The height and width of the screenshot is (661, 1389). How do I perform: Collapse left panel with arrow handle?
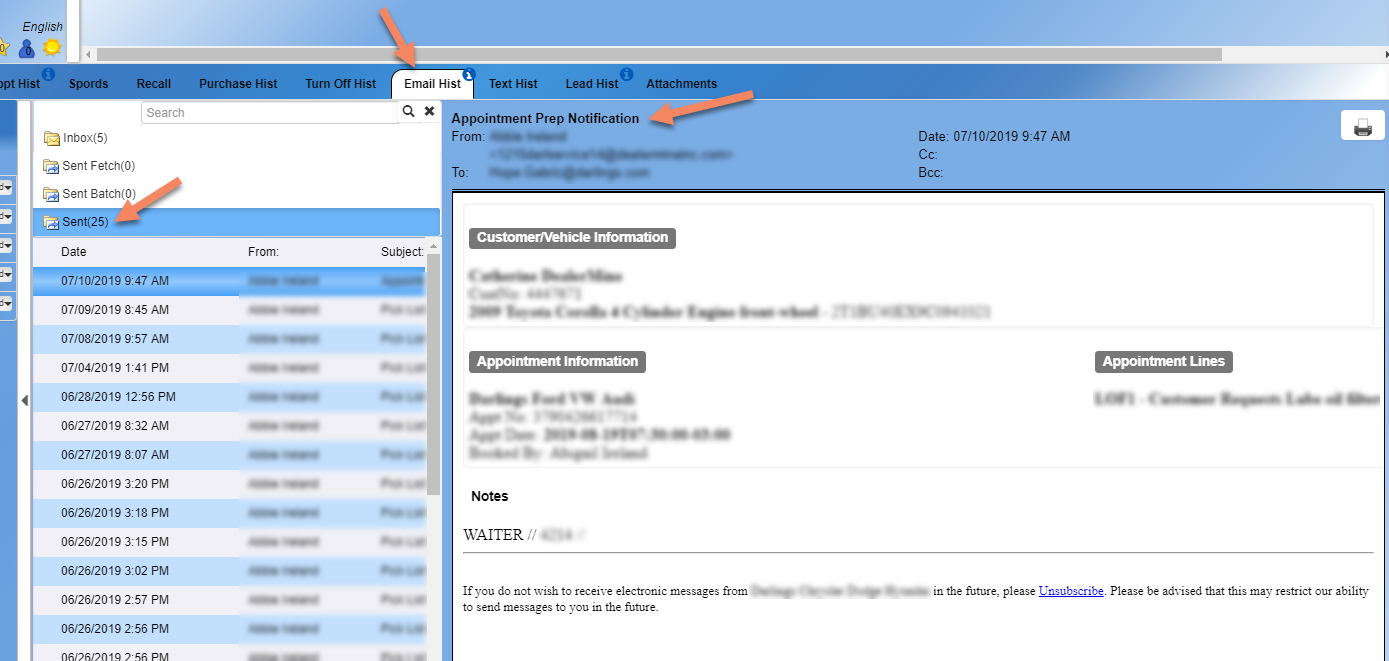25,401
